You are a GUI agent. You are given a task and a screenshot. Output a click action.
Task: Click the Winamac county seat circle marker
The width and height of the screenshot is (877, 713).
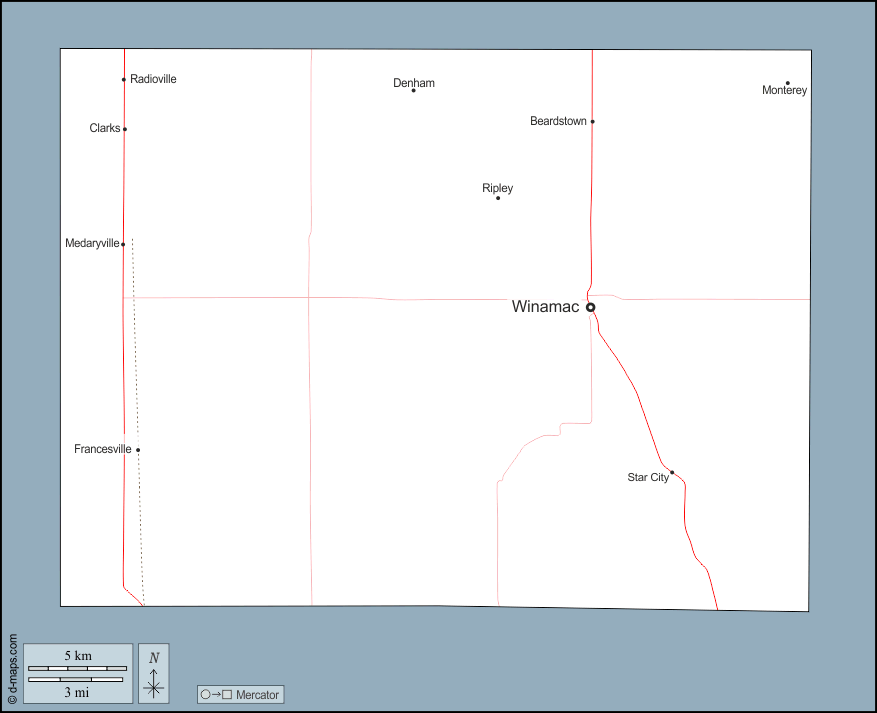point(590,307)
